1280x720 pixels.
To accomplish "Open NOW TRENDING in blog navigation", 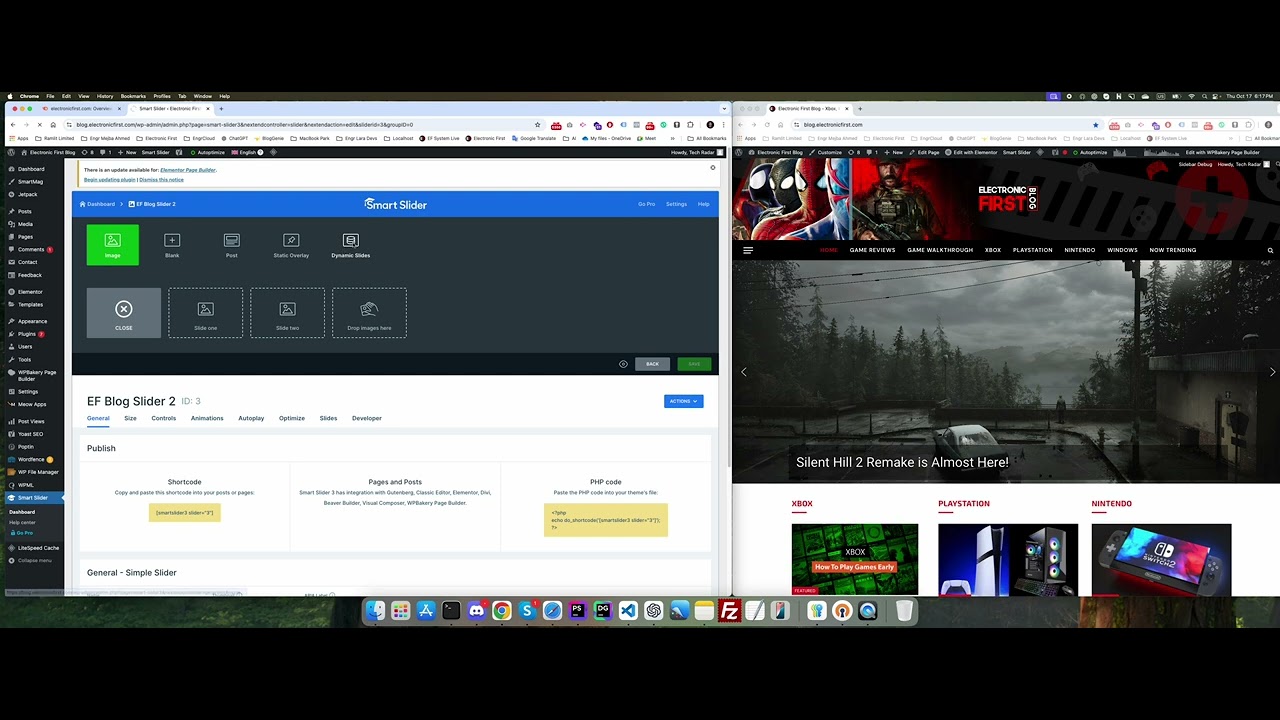I will pos(1173,250).
